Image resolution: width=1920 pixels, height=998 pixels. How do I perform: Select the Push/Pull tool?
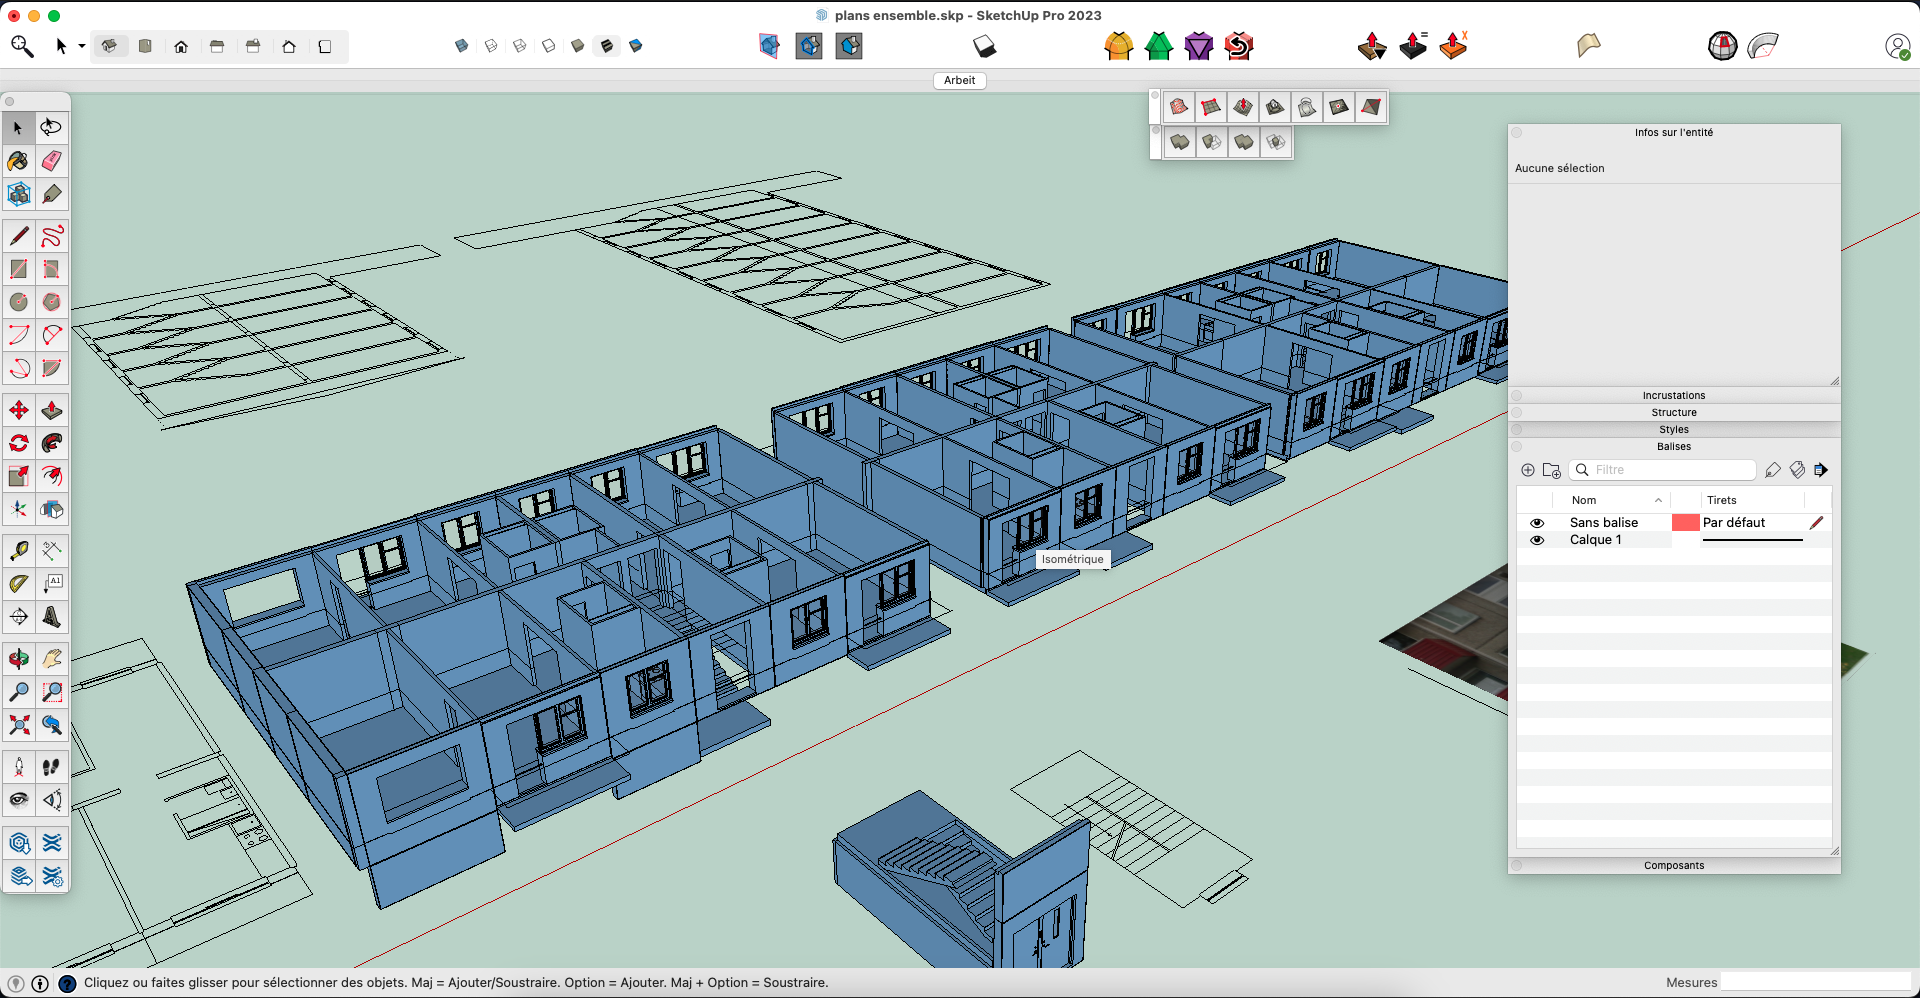51,409
